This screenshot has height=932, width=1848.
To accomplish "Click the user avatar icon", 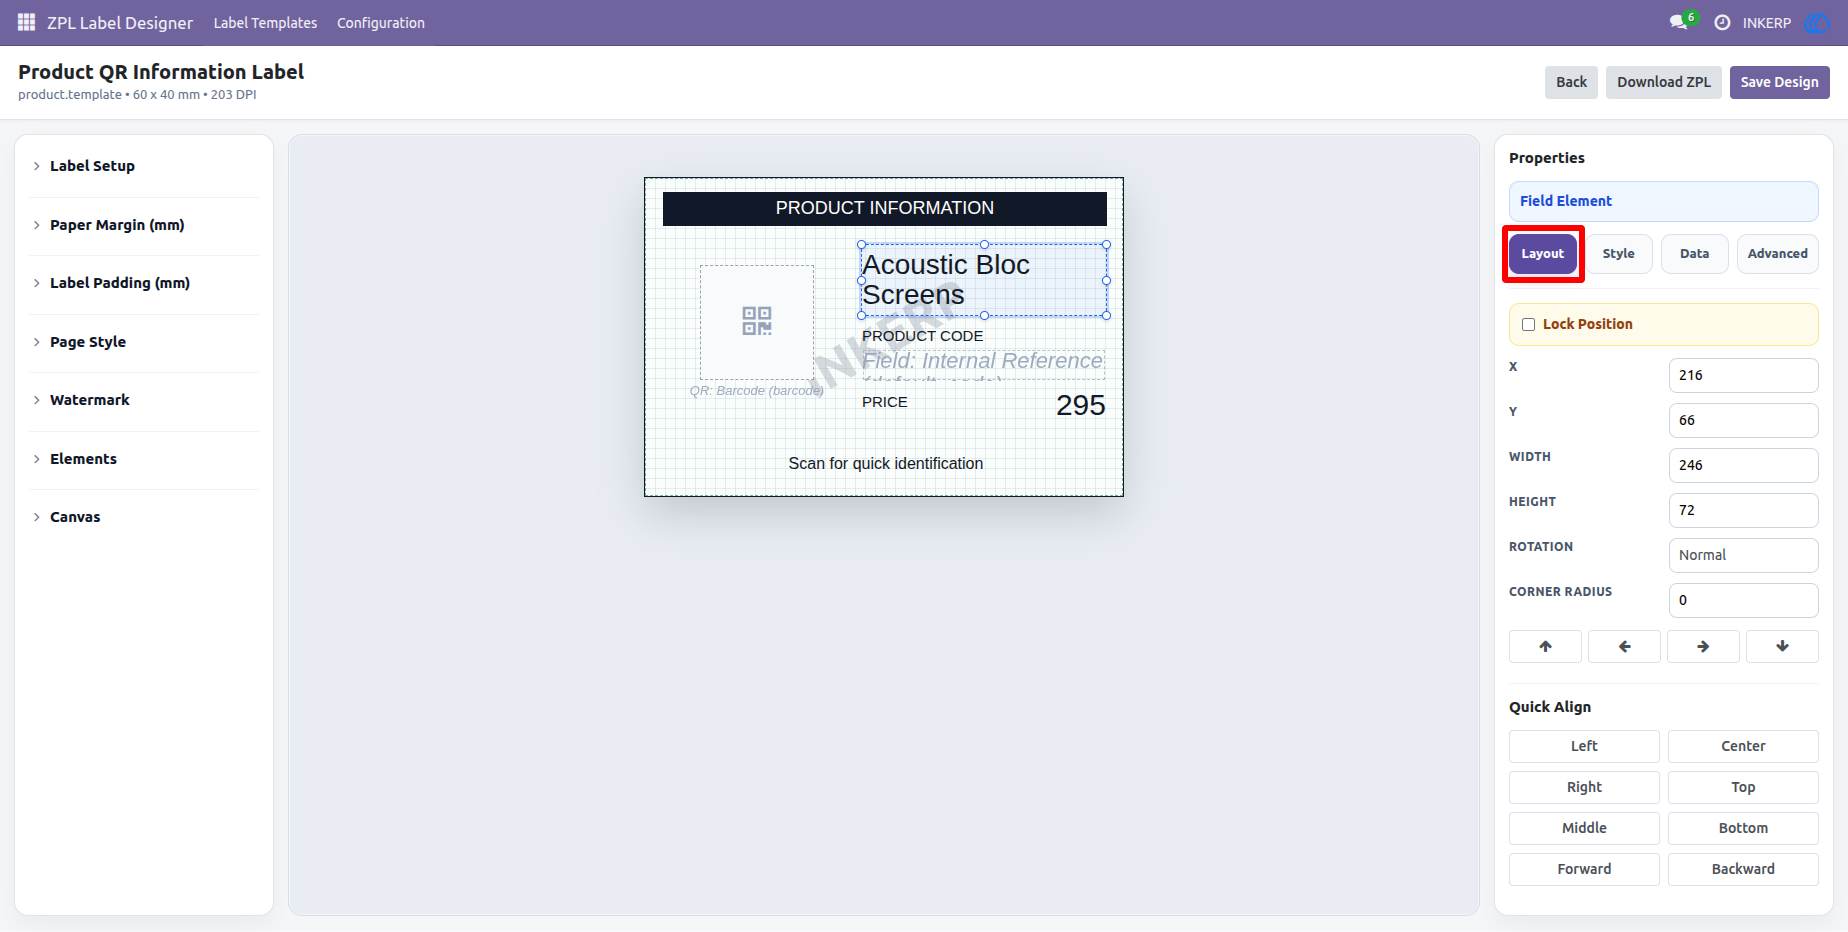I will click(x=1816, y=22).
